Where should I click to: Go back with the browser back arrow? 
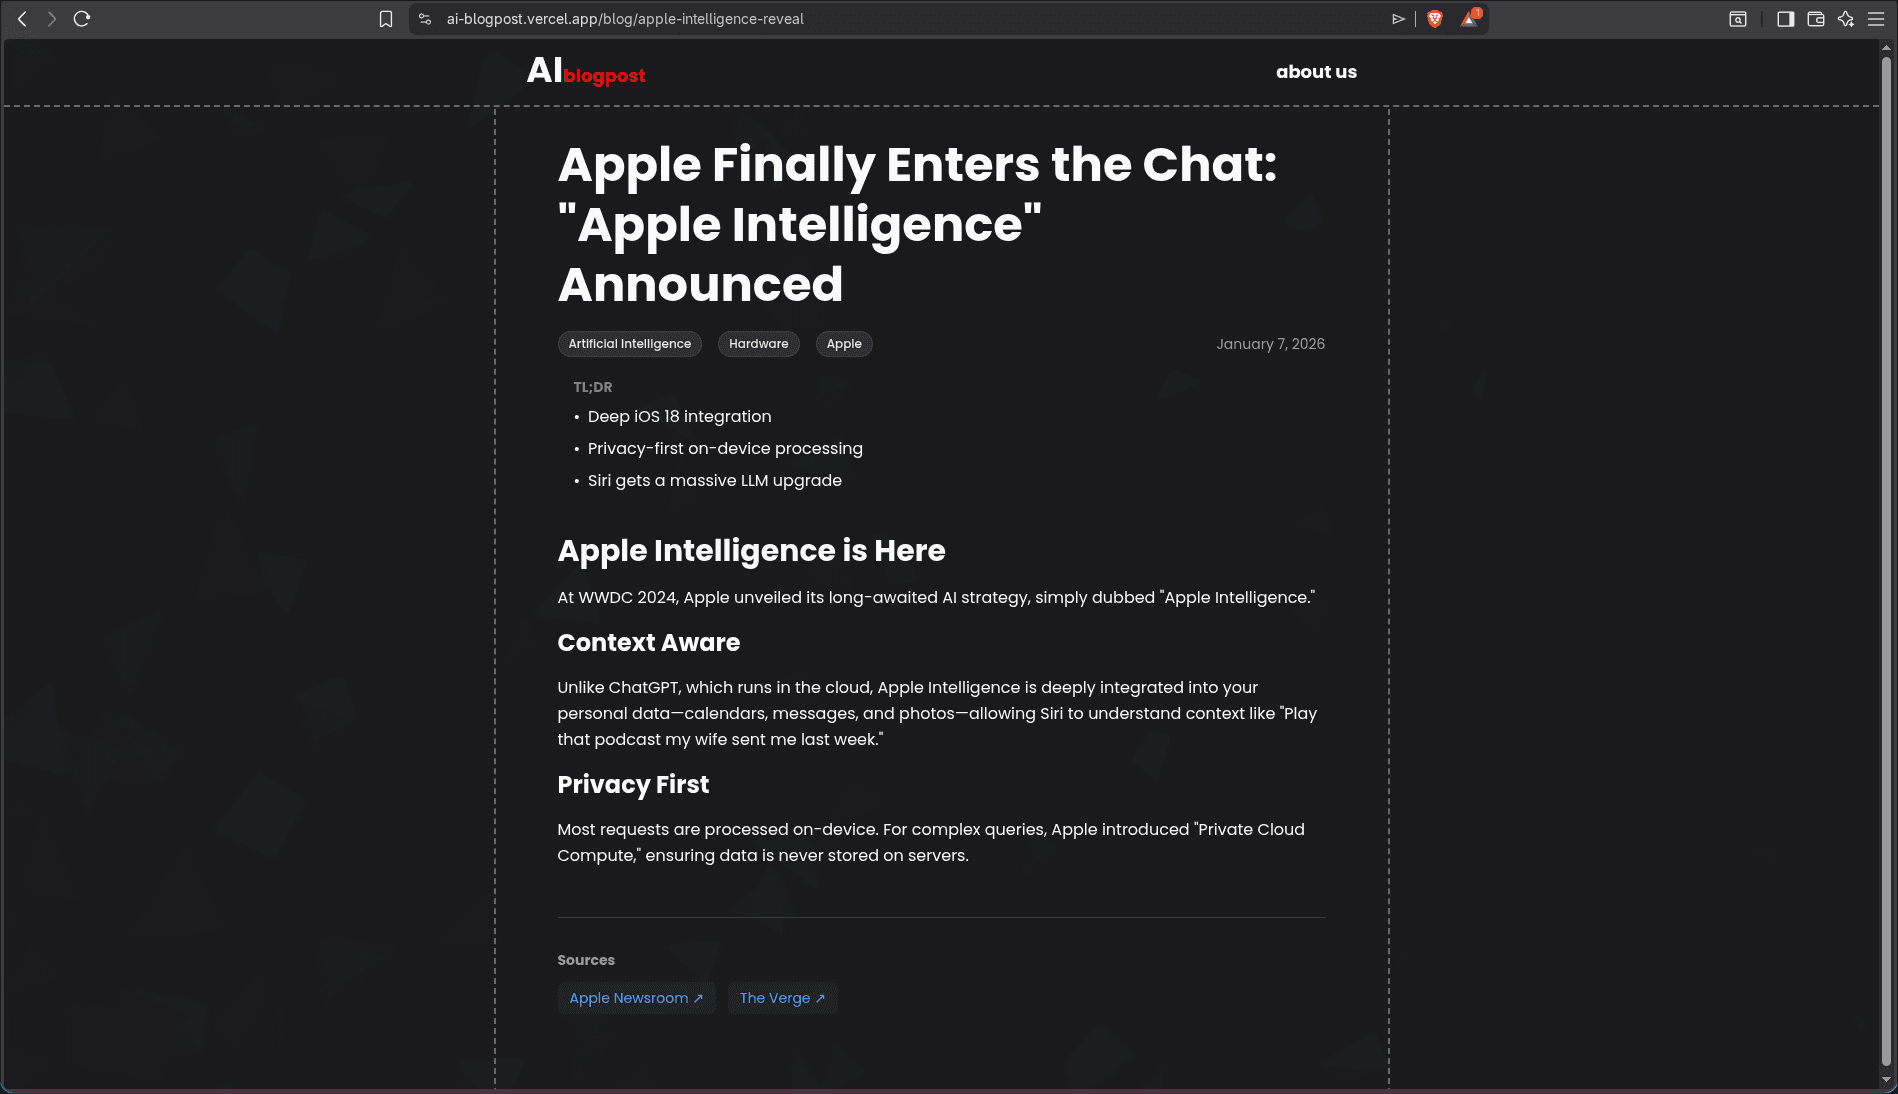coord(22,19)
